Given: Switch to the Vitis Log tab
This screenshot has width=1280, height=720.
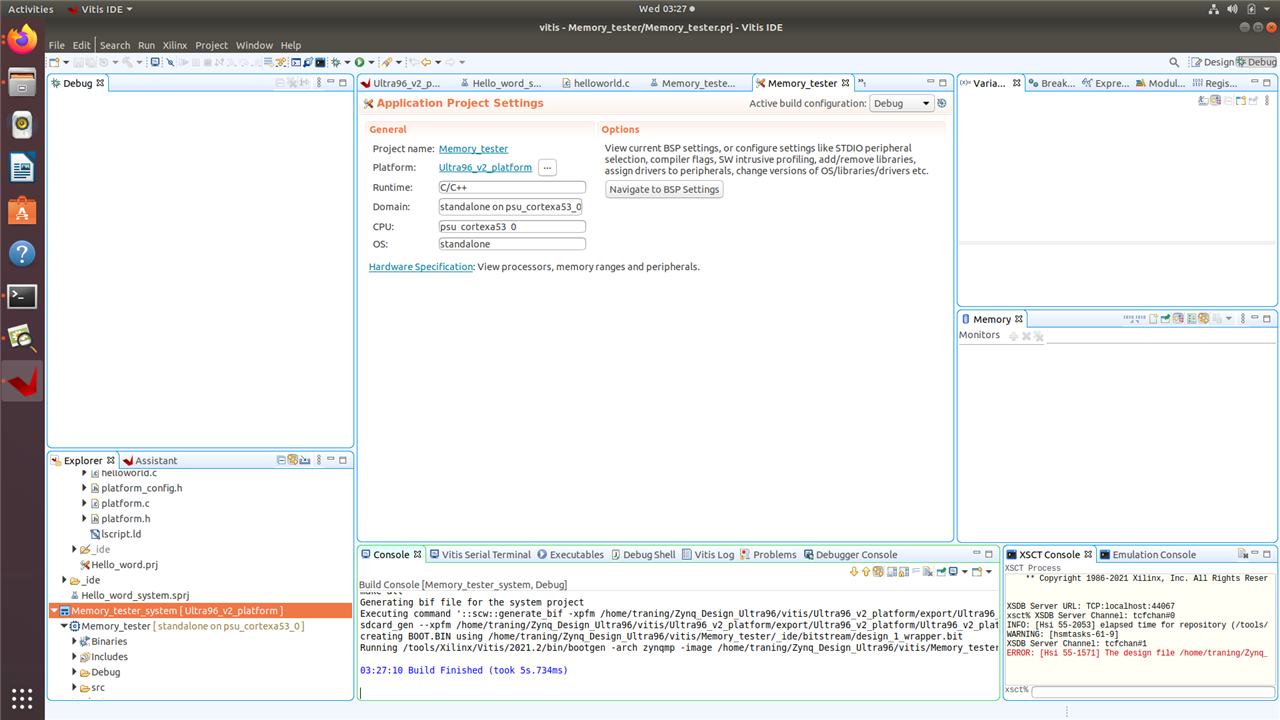Looking at the screenshot, I should tap(707, 554).
